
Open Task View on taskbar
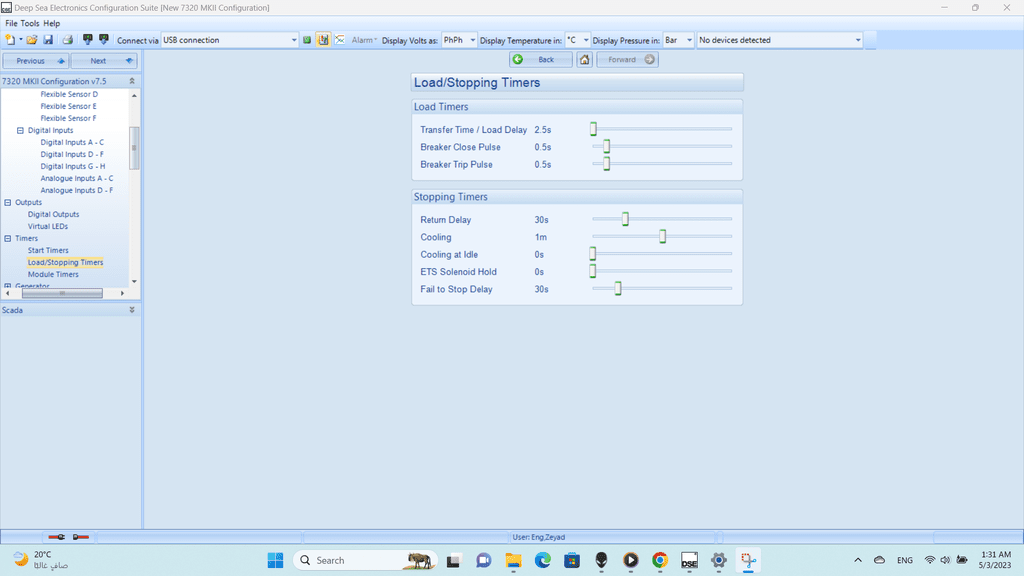point(453,560)
